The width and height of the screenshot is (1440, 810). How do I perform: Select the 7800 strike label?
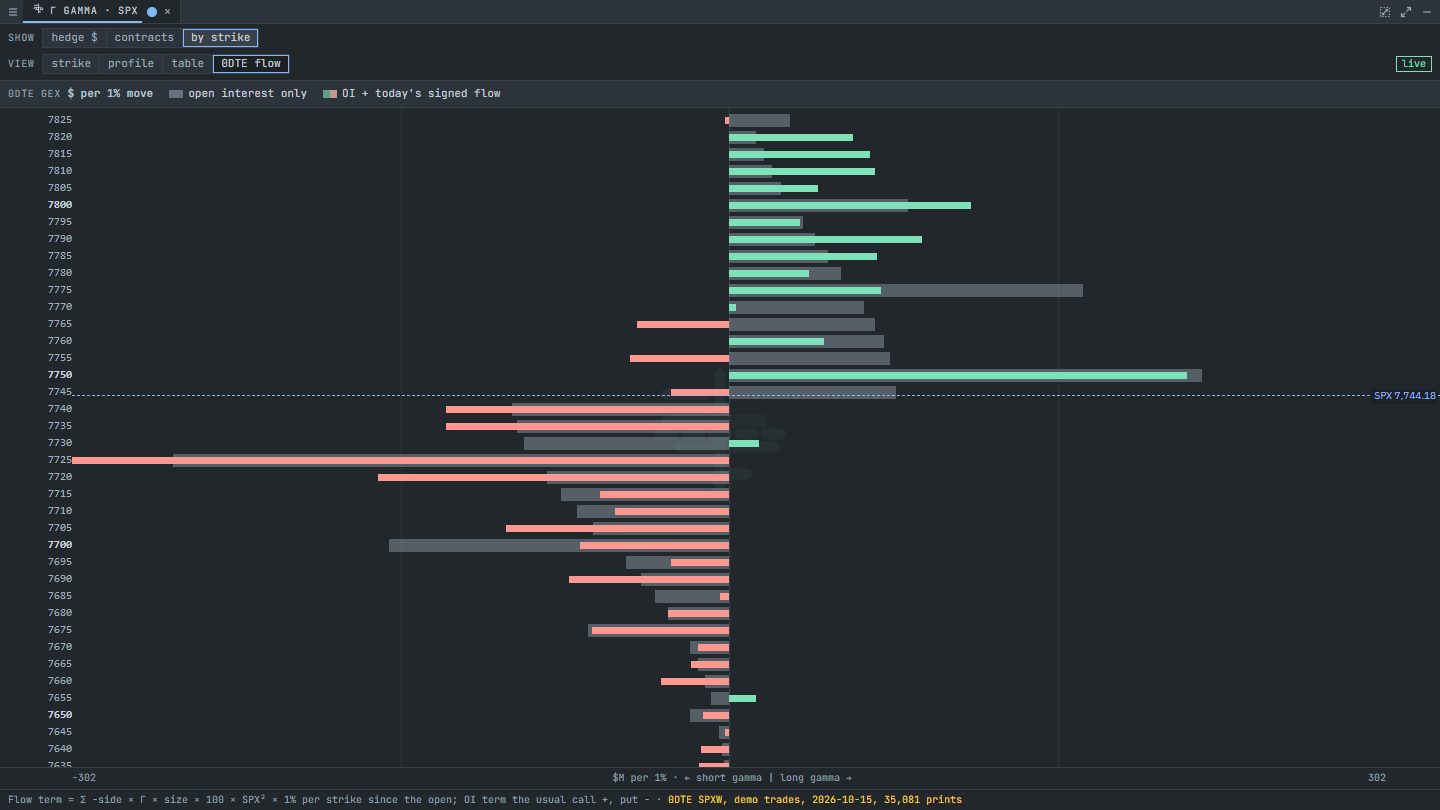(x=60, y=205)
